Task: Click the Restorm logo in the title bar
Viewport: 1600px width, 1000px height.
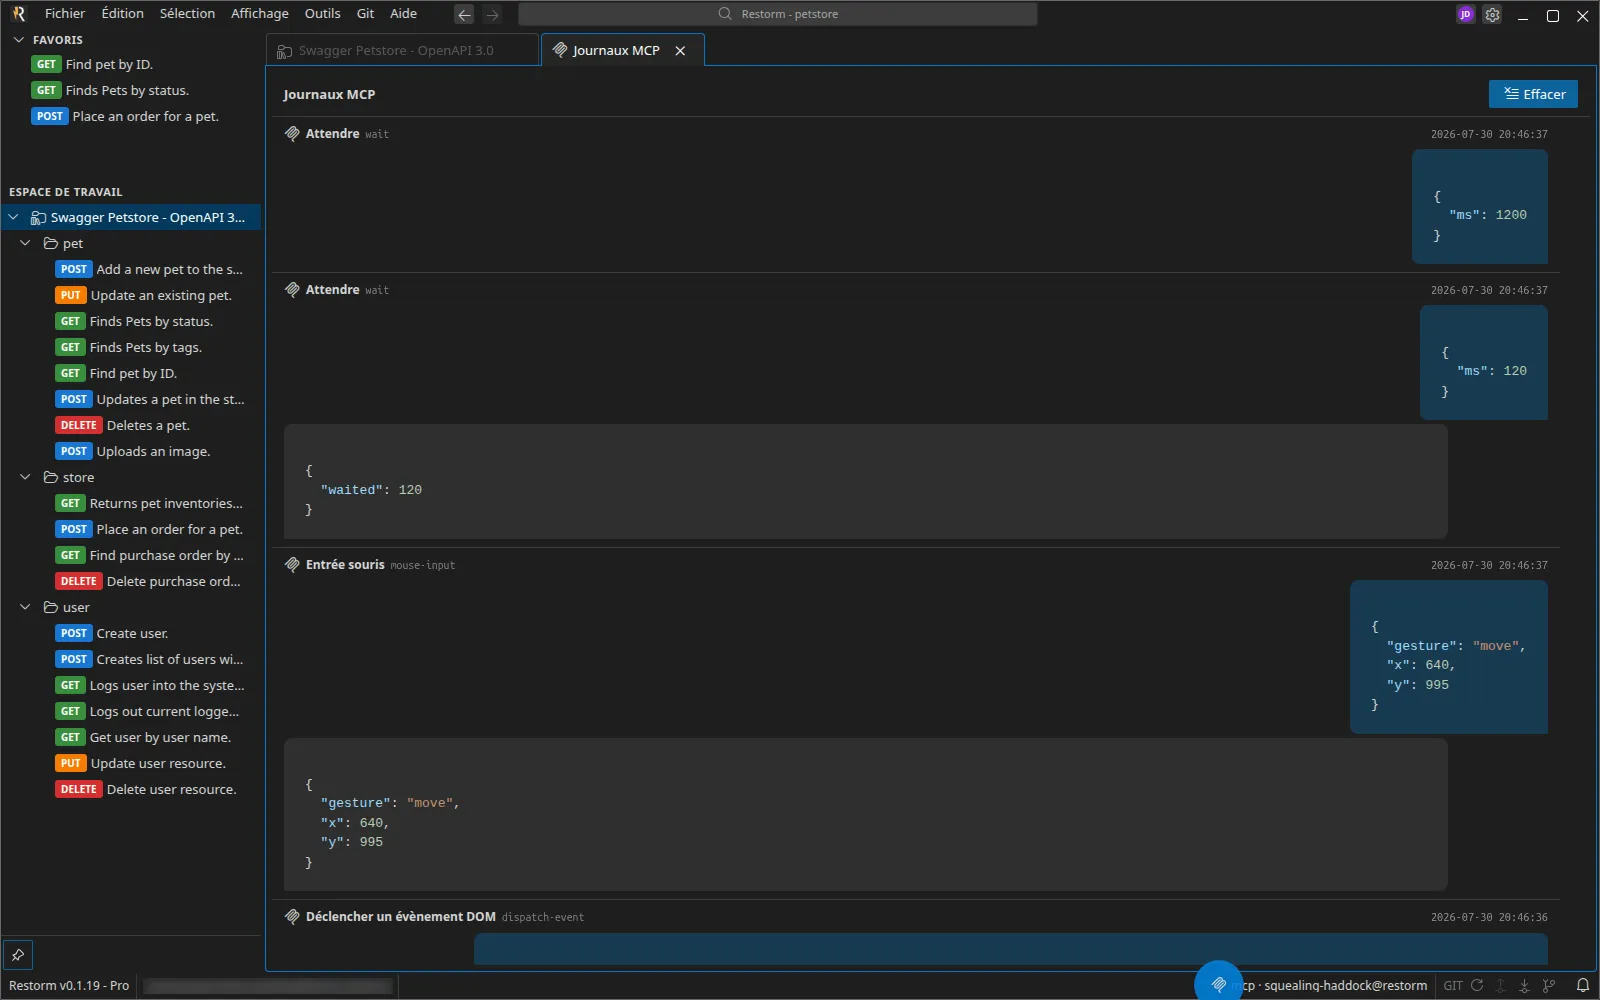Action: [x=19, y=14]
